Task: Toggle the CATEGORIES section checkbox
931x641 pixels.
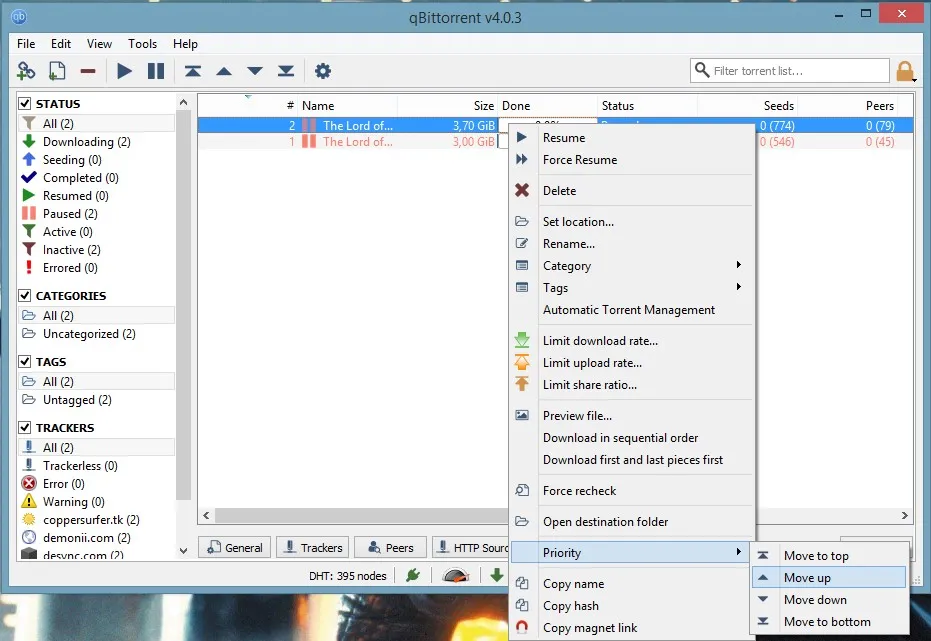Action: 25,296
